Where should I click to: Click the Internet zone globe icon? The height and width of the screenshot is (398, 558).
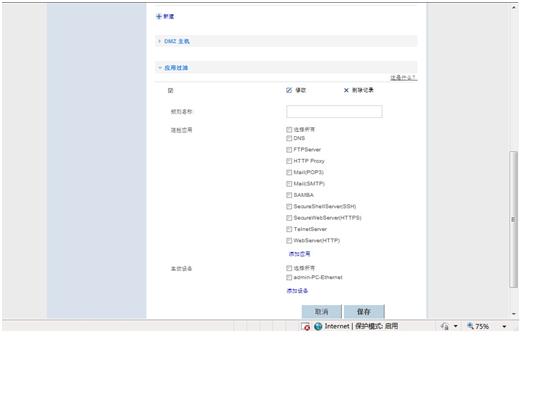[x=318, y=326]
